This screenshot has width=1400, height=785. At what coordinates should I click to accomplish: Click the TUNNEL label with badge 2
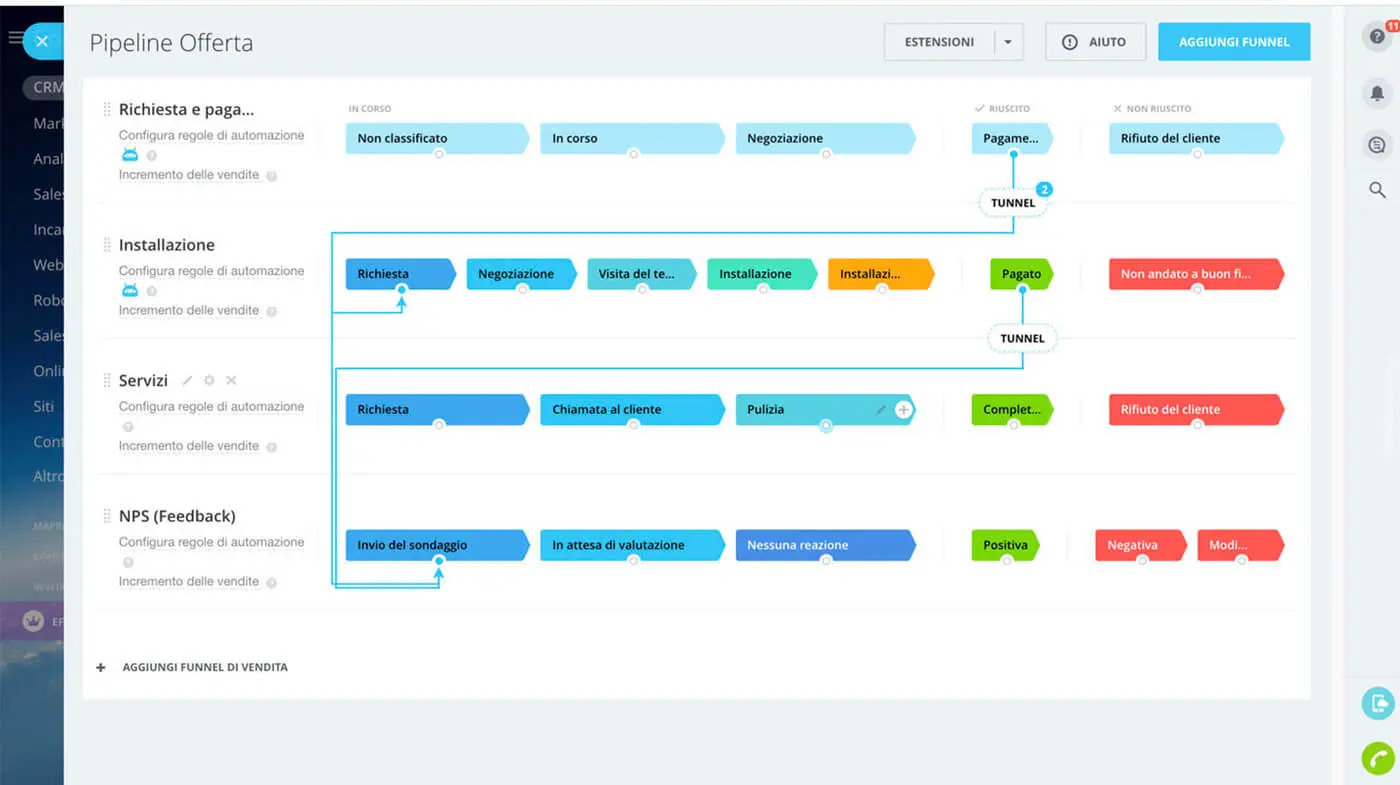(x=1013, y=203)
